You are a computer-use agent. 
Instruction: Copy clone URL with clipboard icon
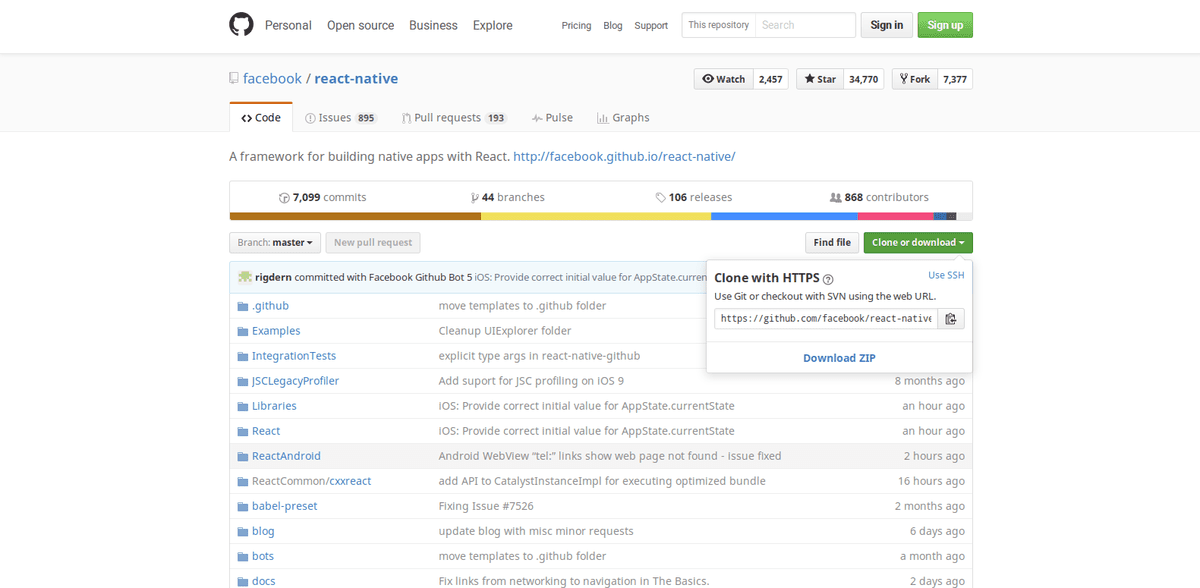coord(951,319)
